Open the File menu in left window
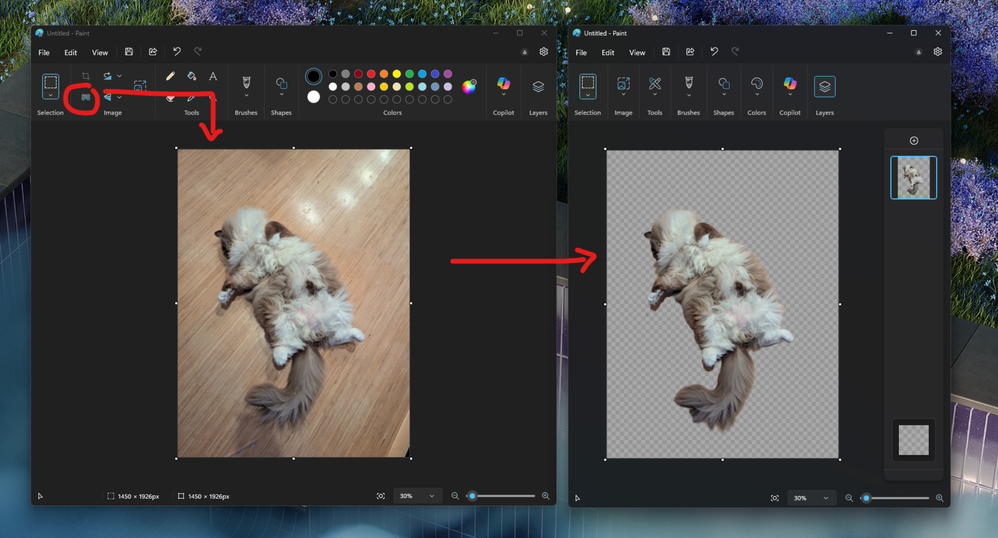Screen dimensions: 998x538 [x=44, y=53]
